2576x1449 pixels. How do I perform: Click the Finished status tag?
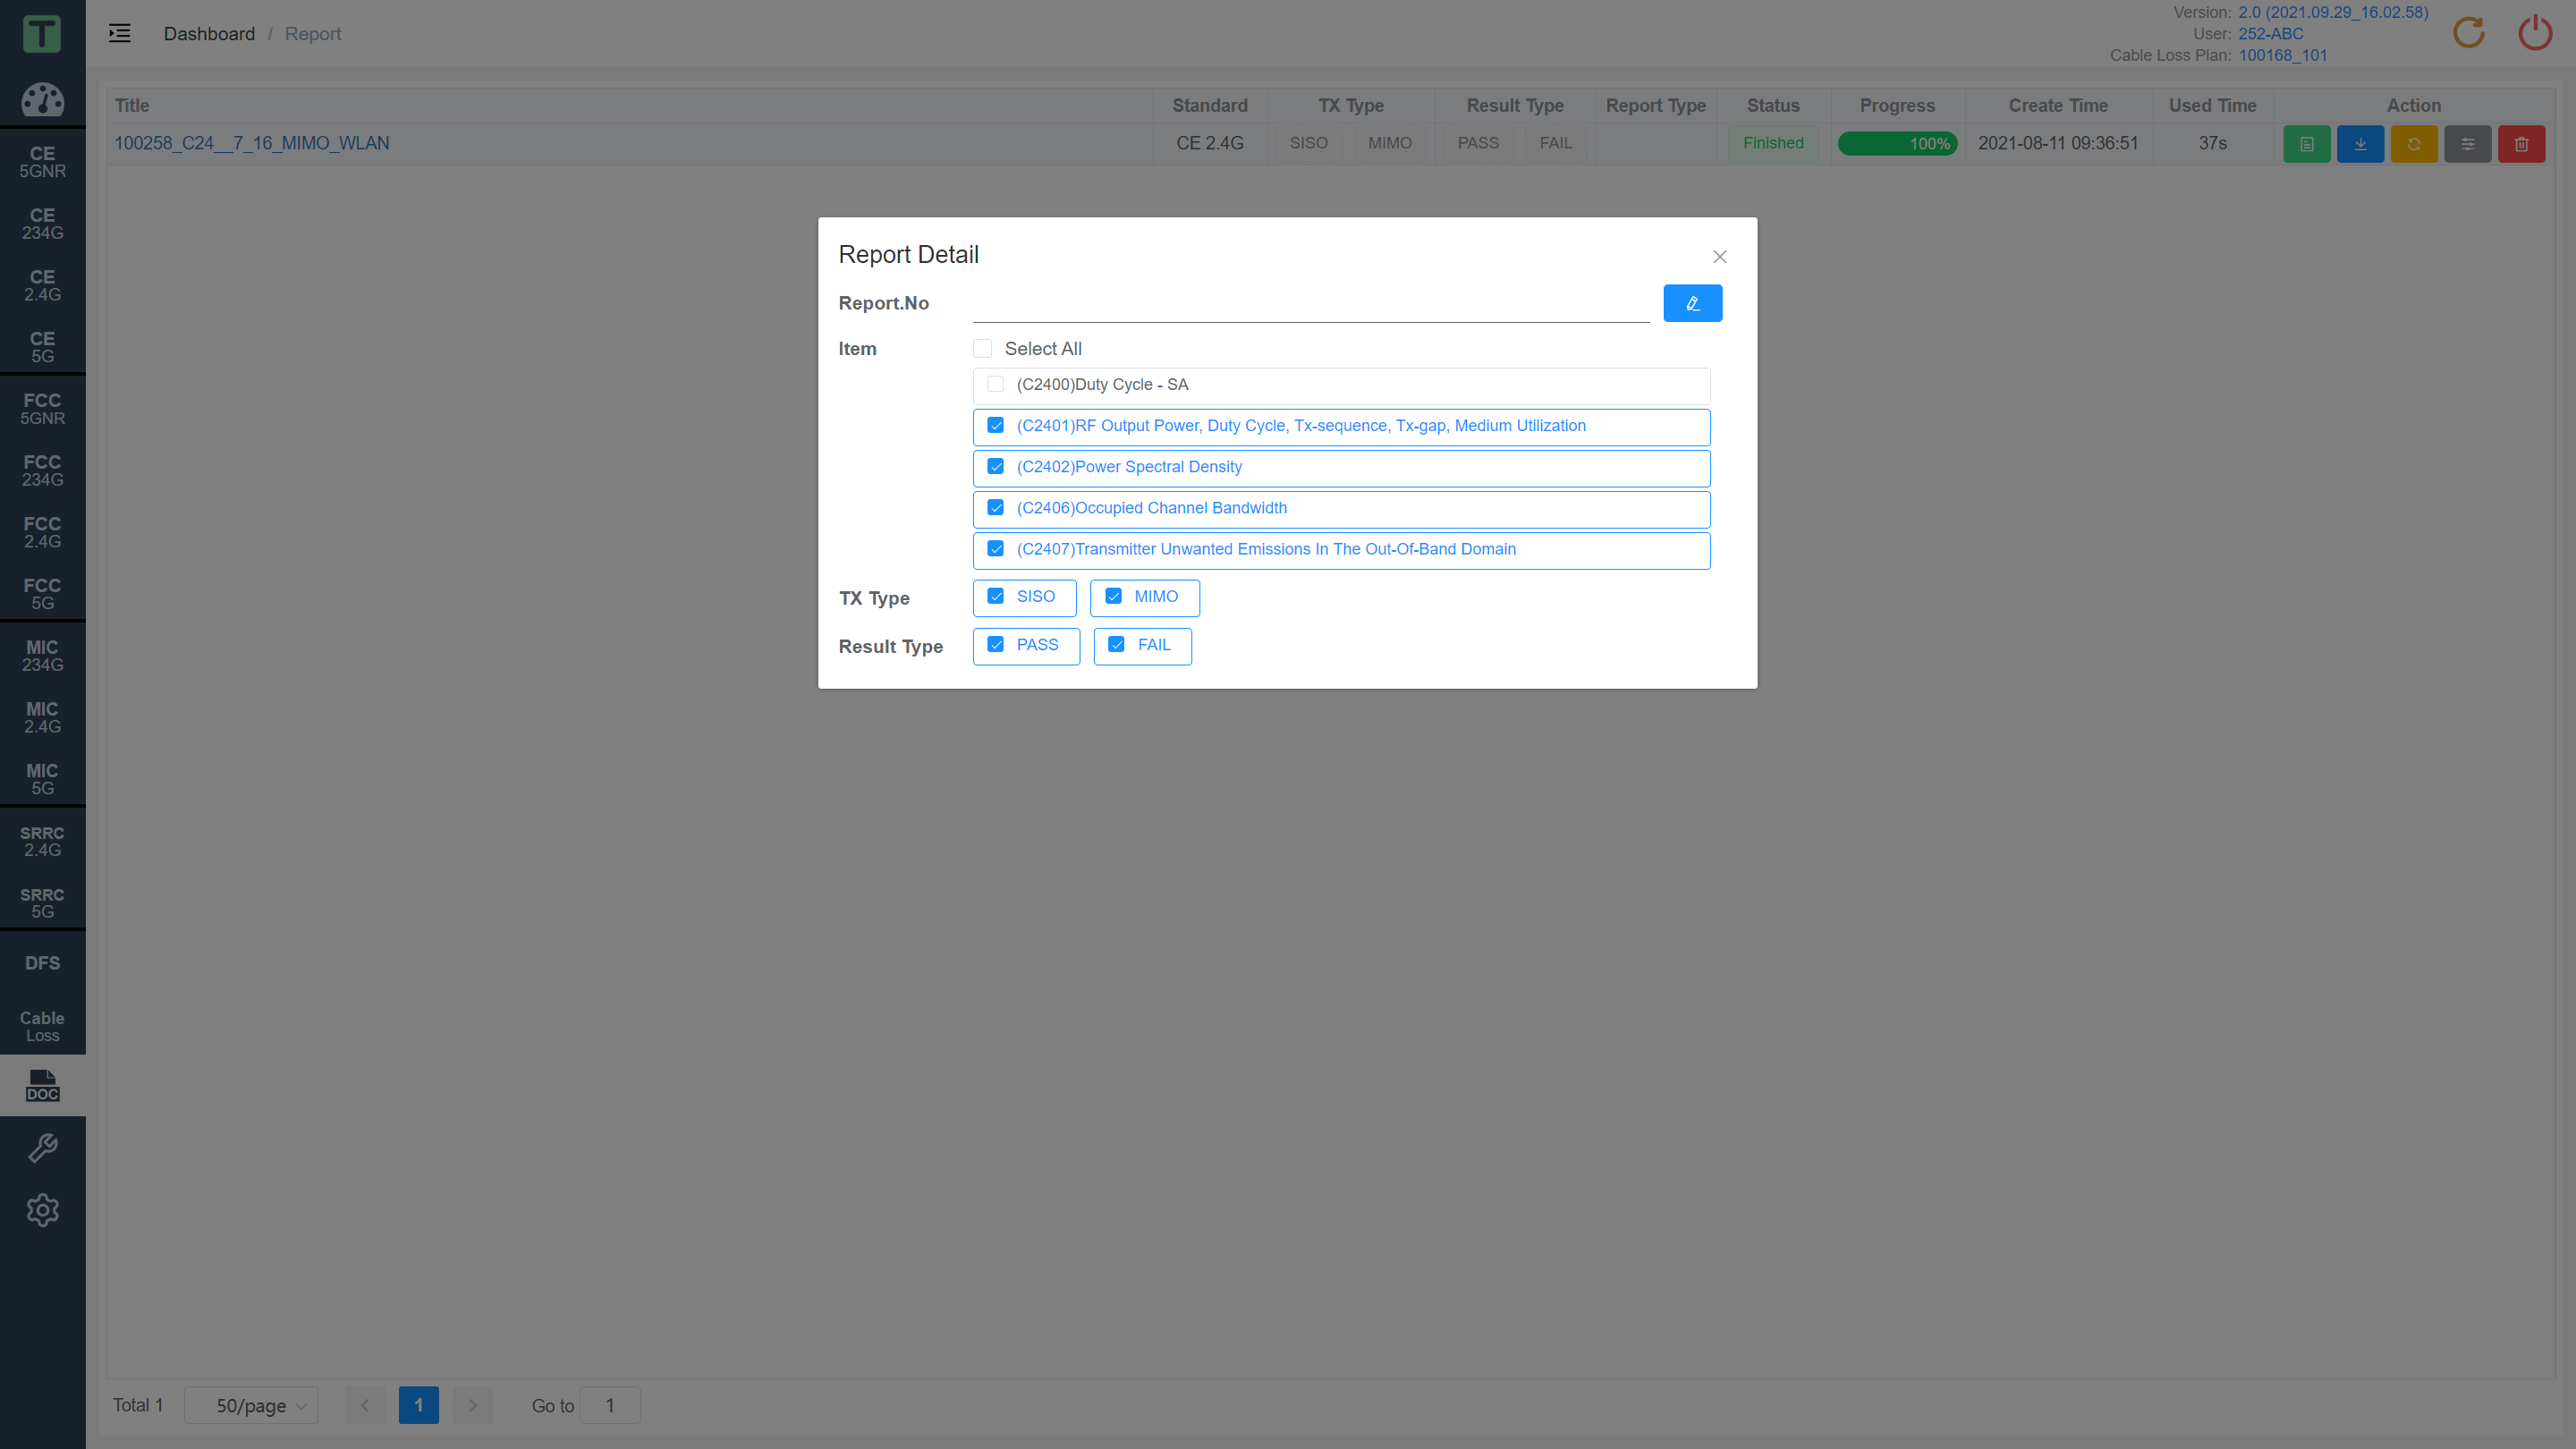click(x=1772, y=143)
